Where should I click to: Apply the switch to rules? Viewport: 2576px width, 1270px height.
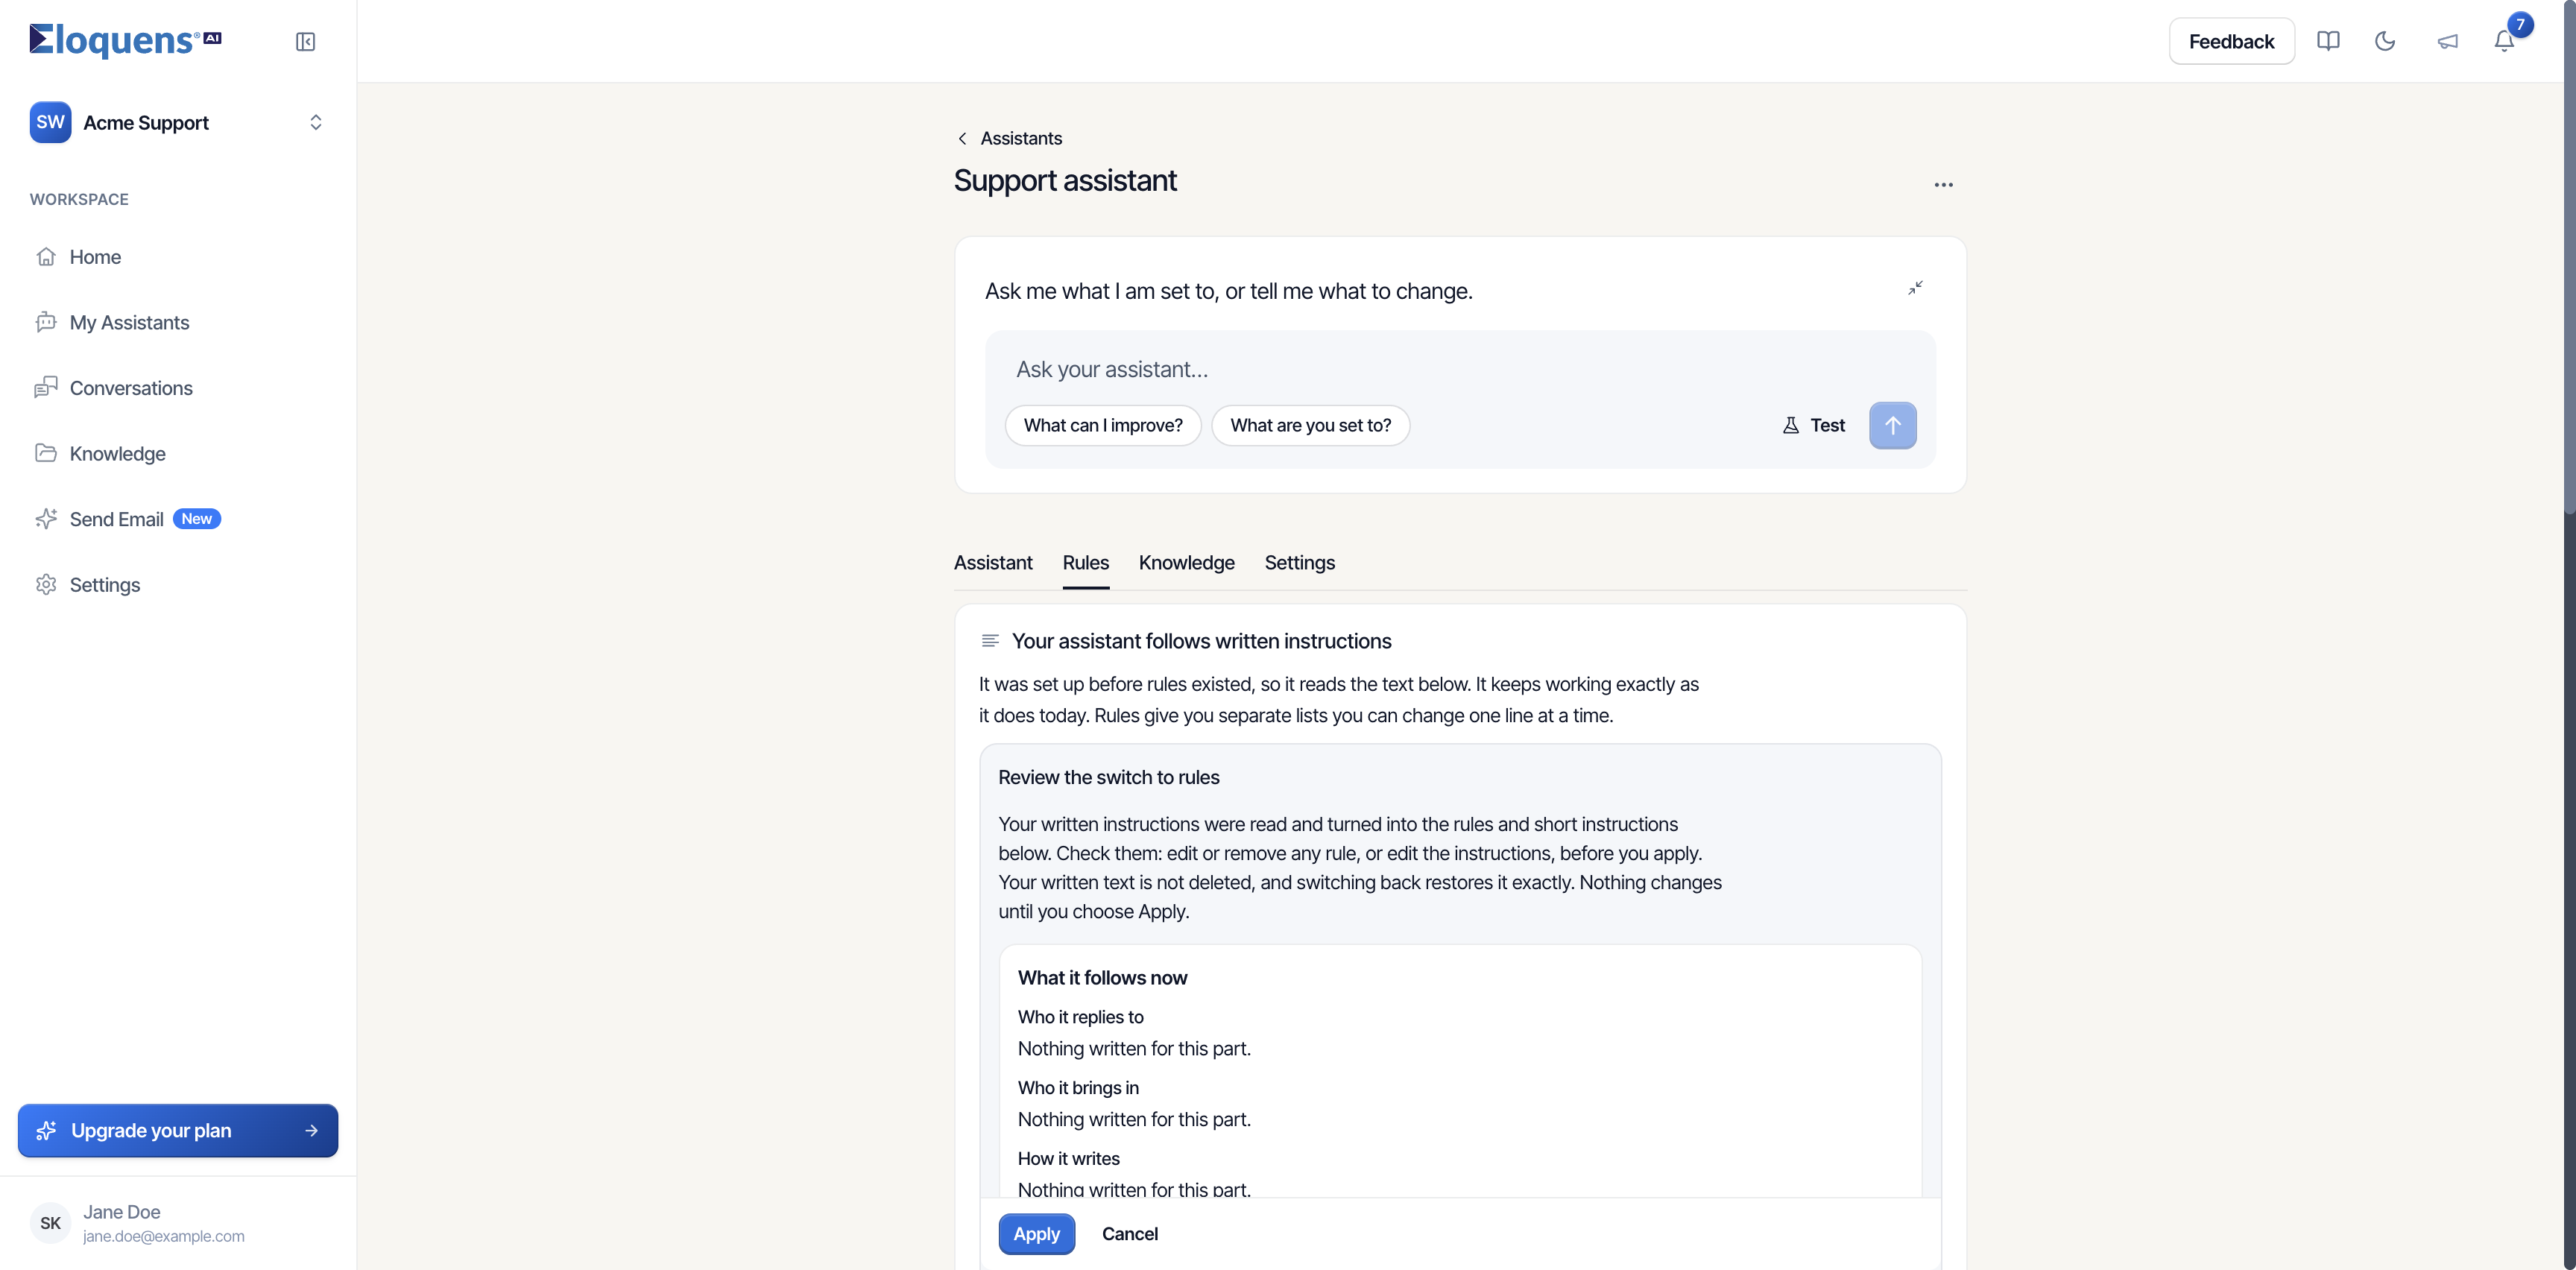(1036, 1234)
